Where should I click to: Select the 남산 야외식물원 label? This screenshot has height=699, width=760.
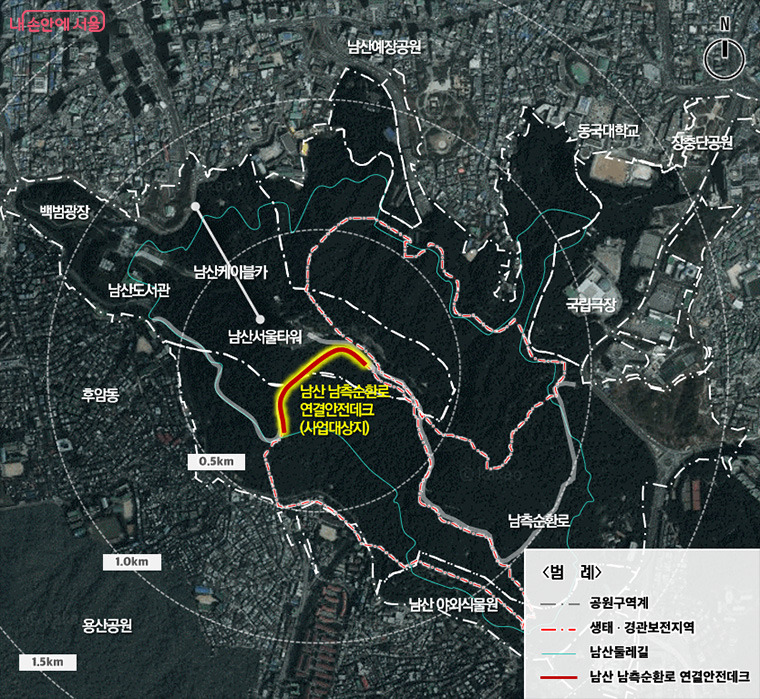(x=453, y=604)
